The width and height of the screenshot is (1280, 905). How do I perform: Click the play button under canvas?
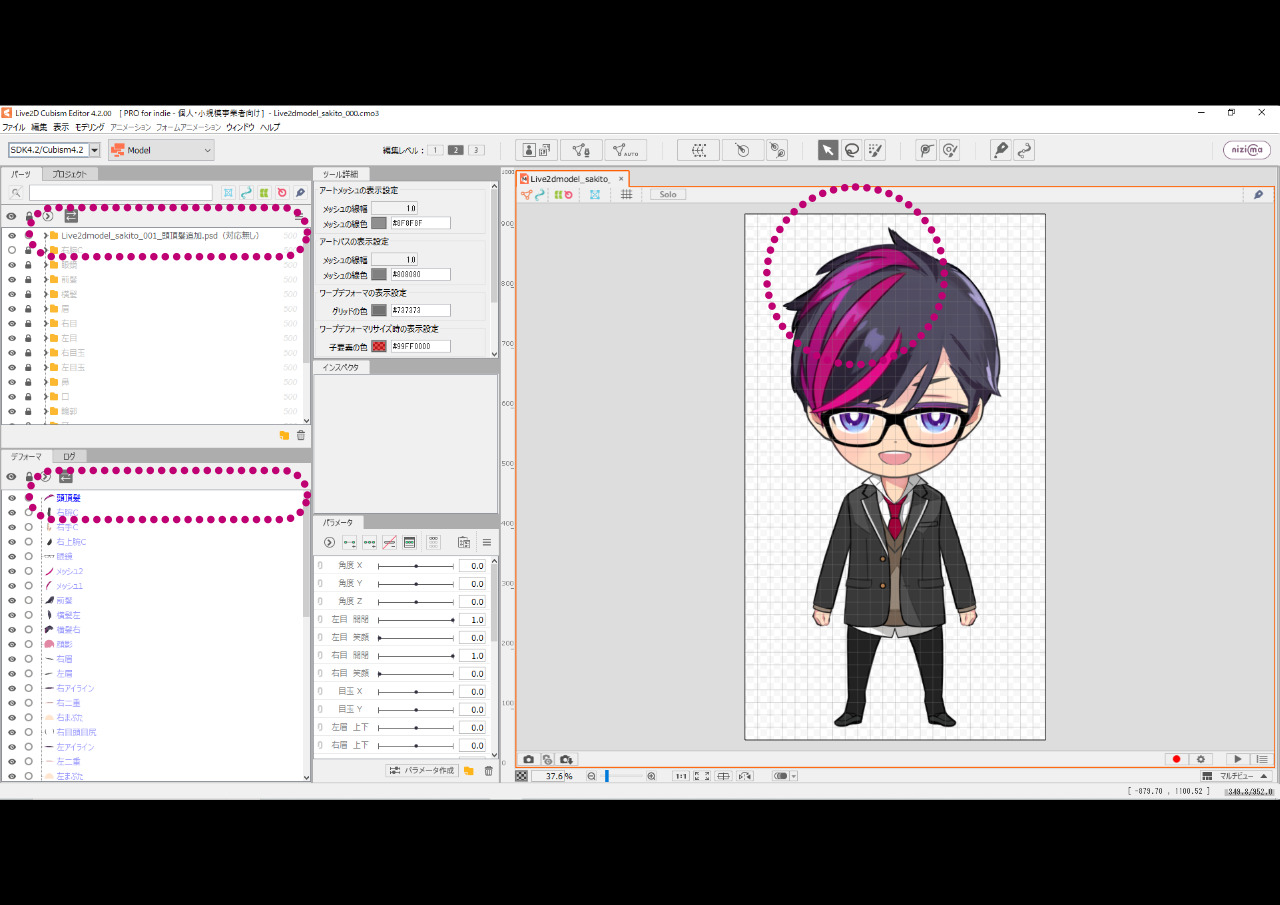coord(1238,760)
